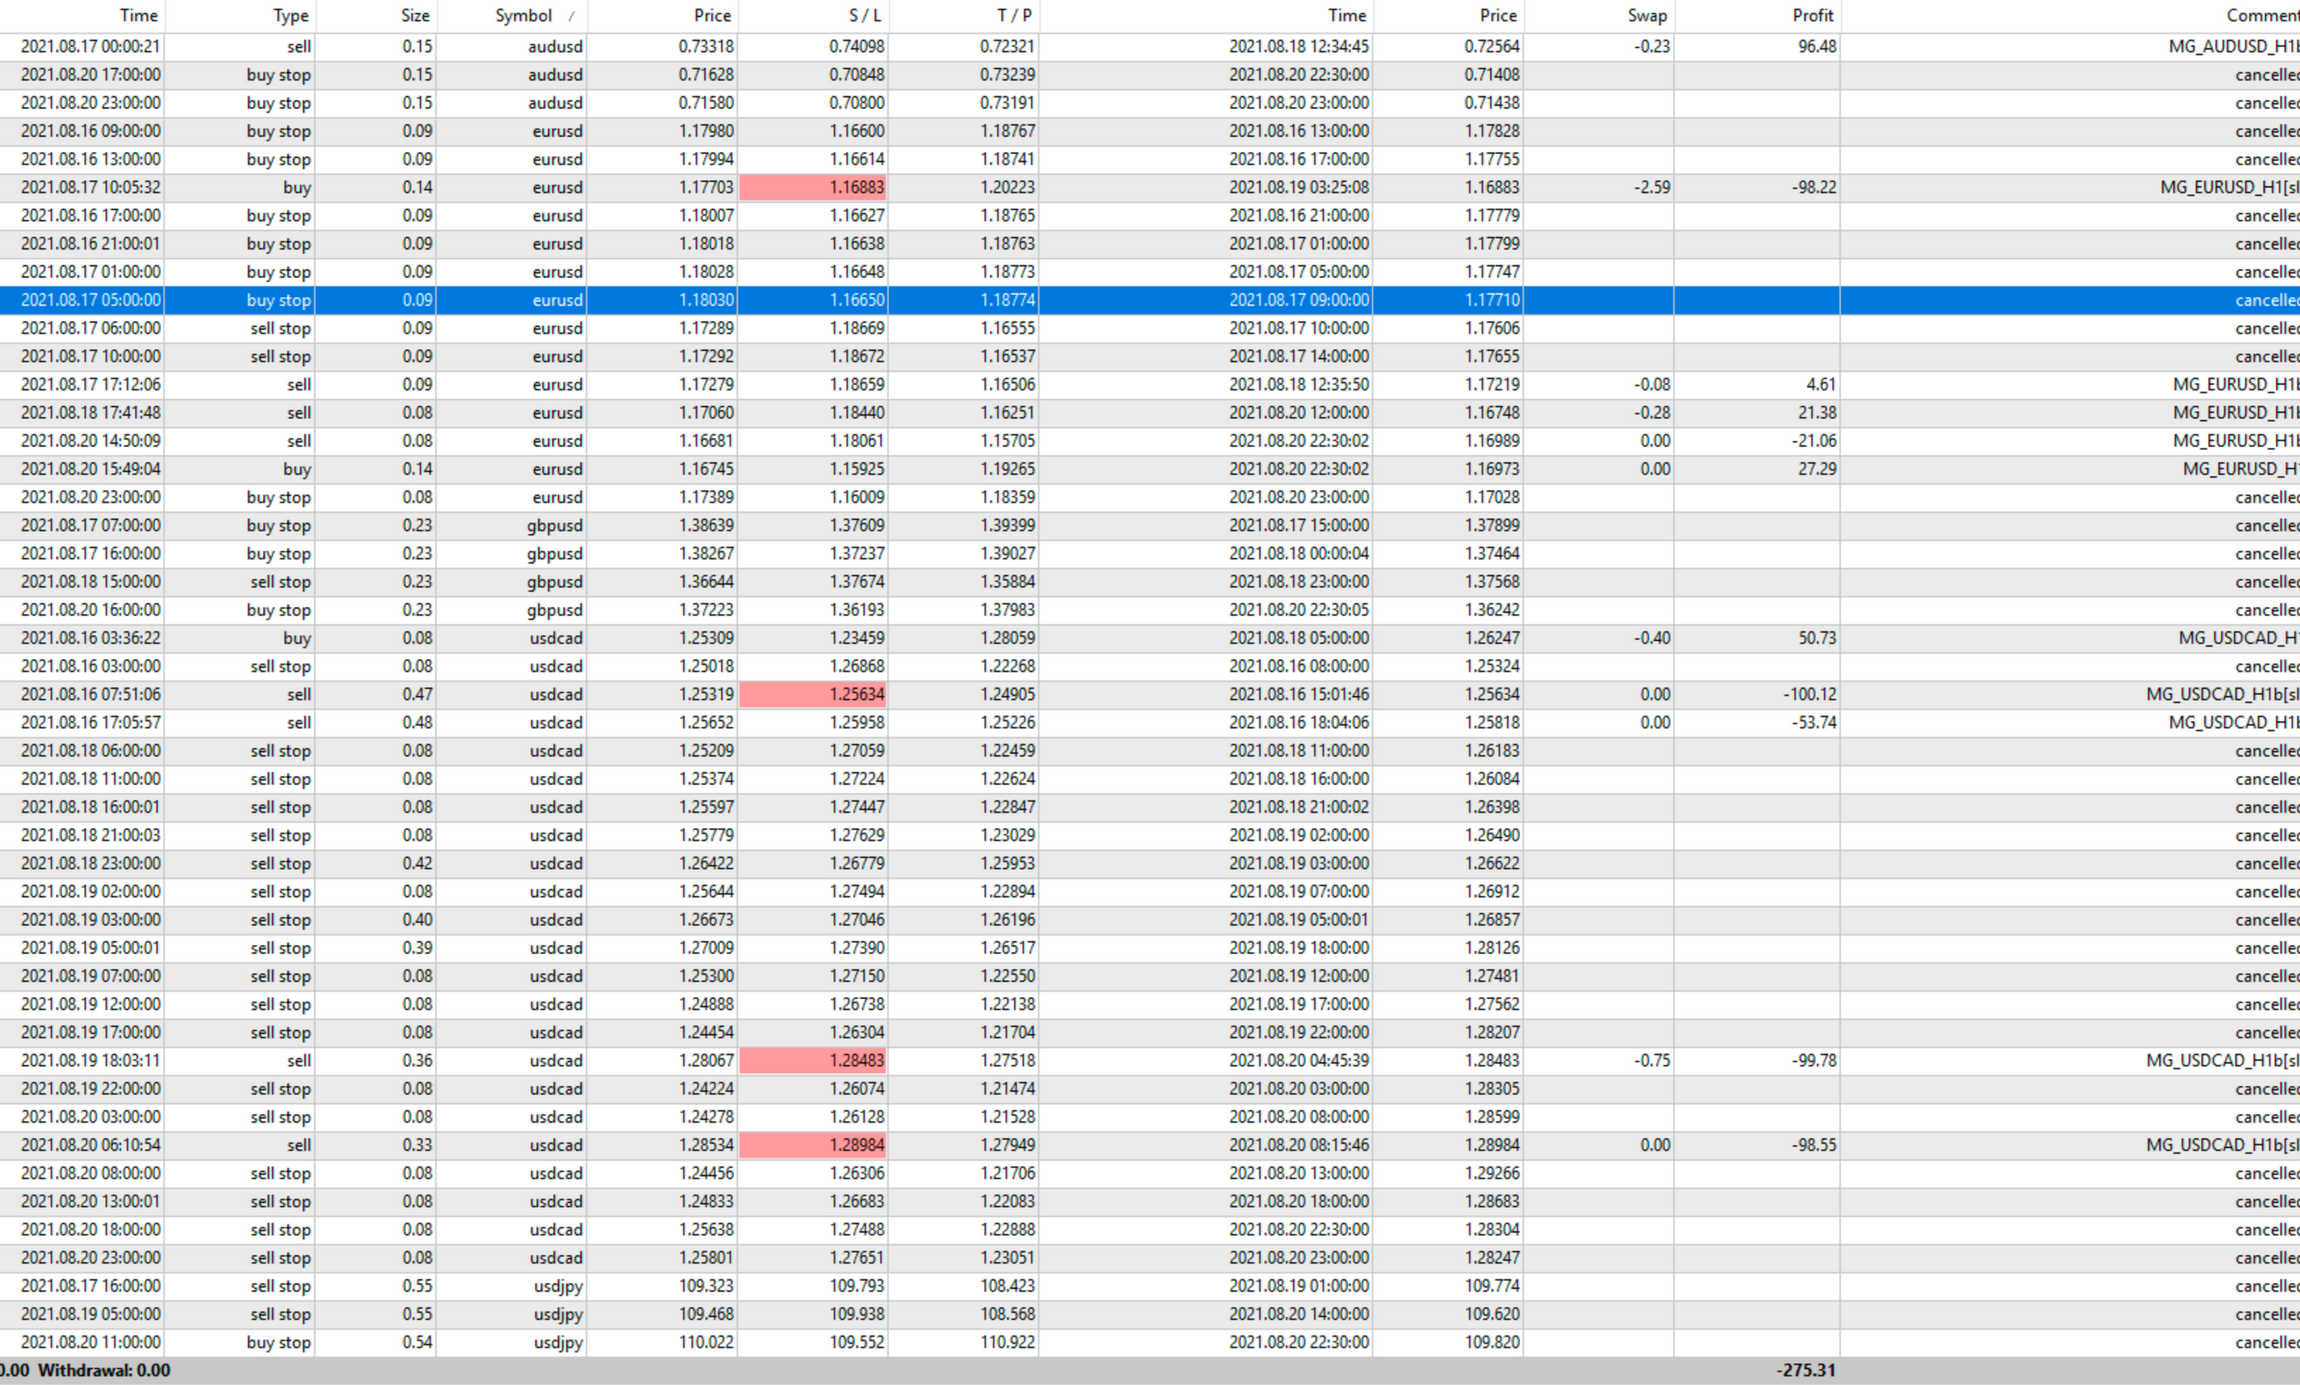Click pink S/L cell 1.25634

coord(813,694)
